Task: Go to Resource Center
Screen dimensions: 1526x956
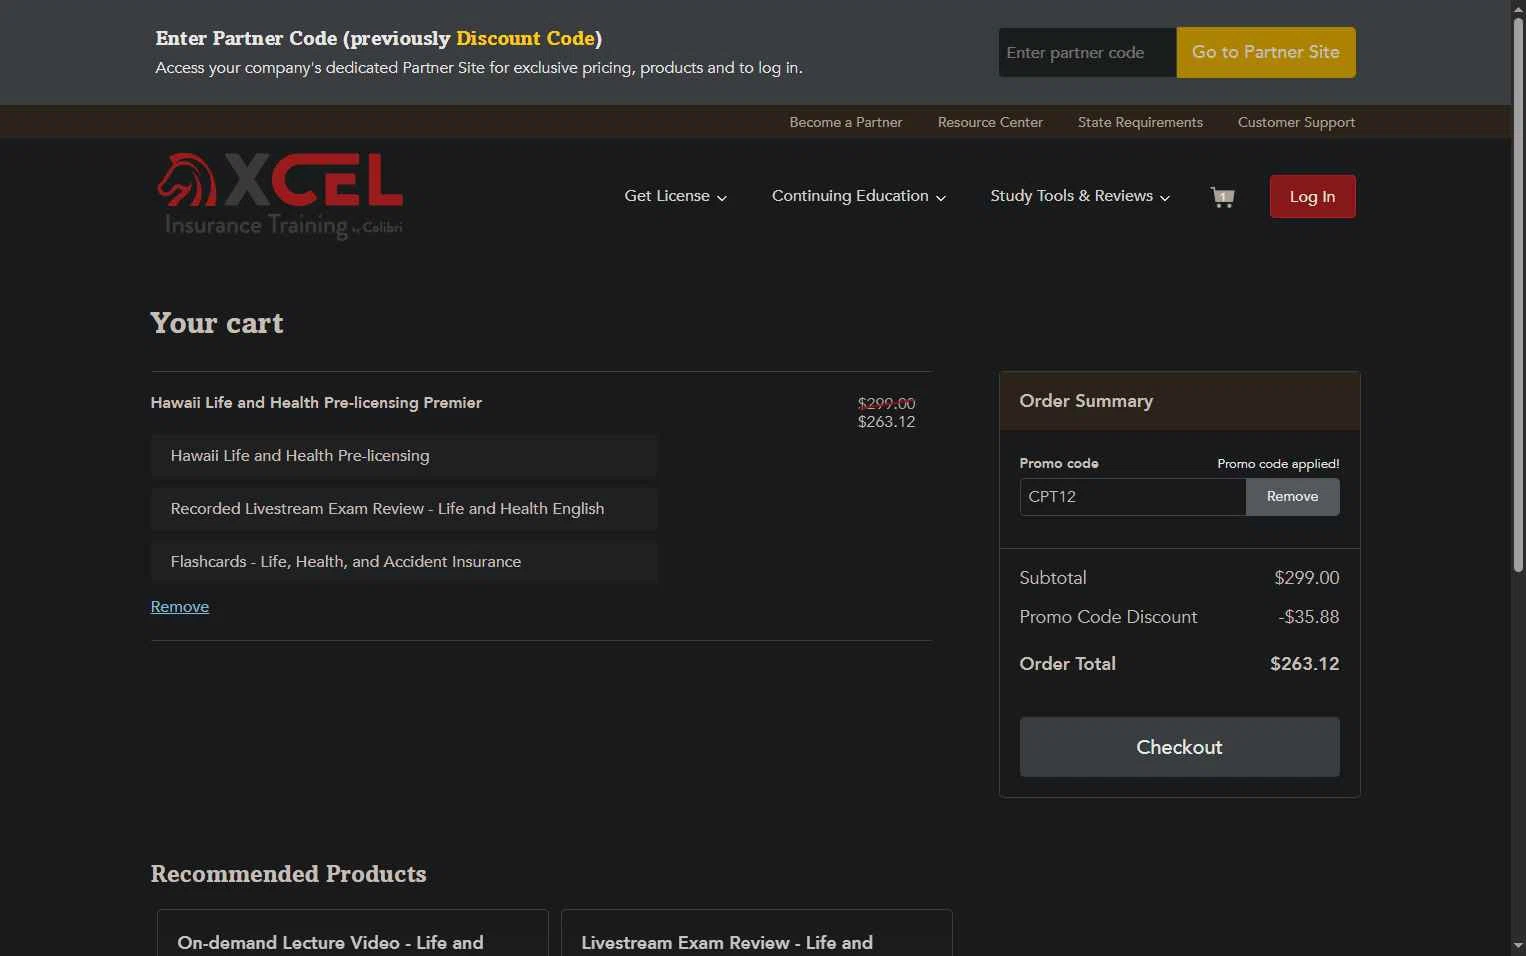Action: click(990, 122)
